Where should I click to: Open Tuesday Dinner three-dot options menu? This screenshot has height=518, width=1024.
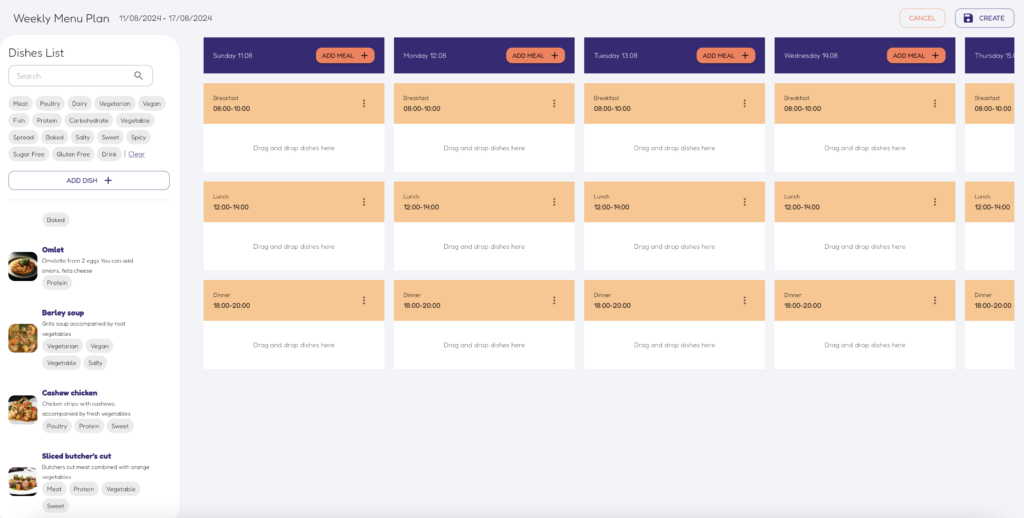pos(744,300)
